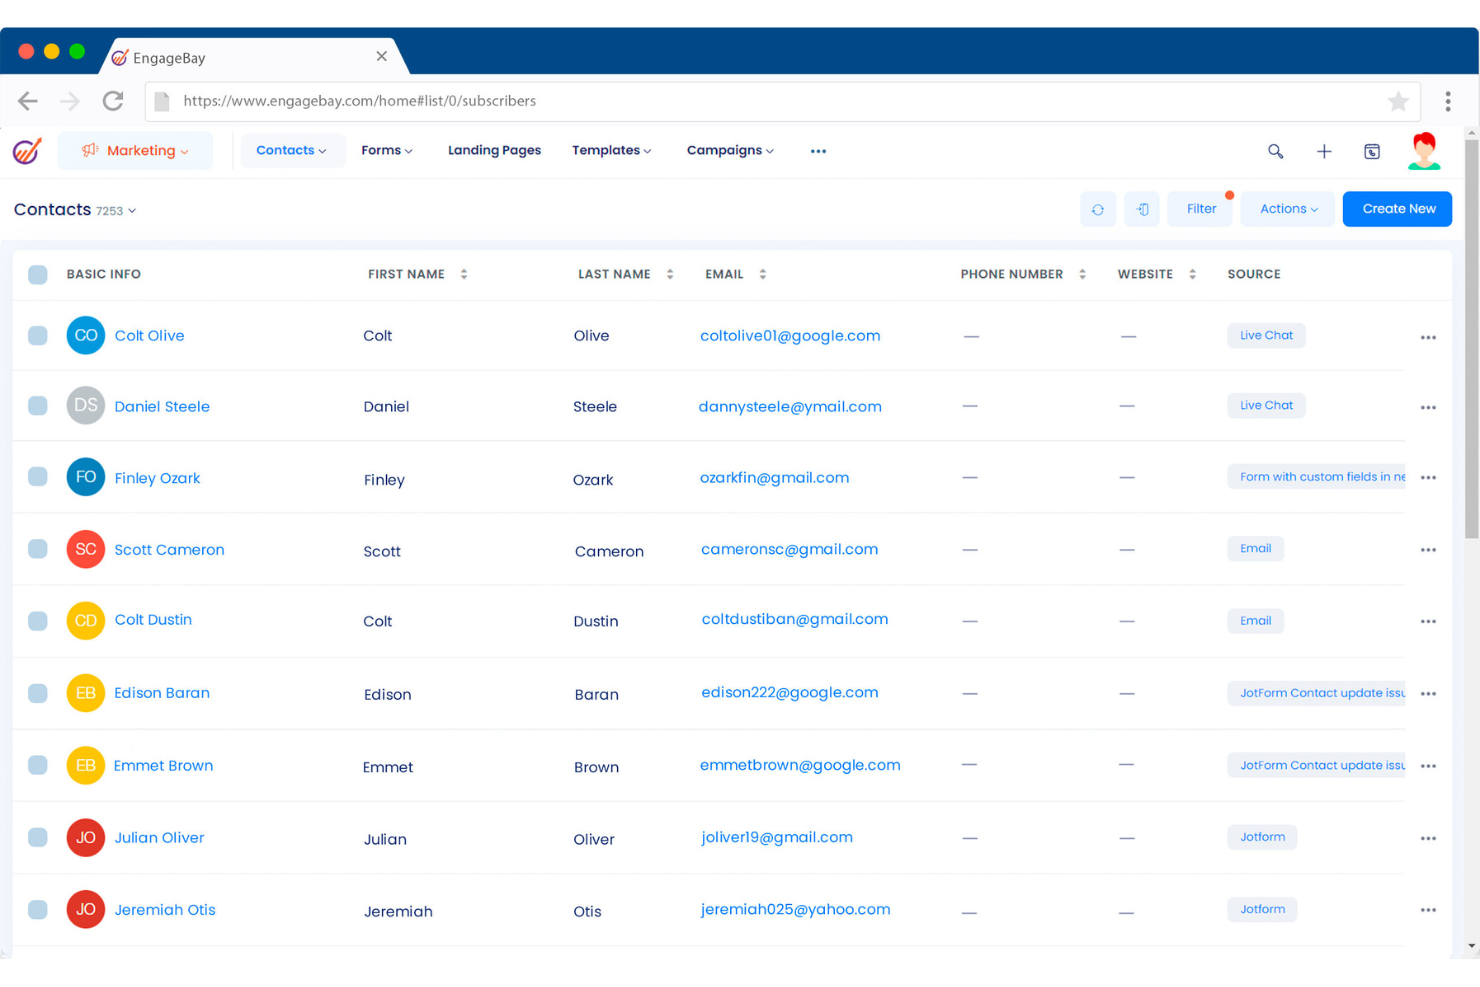The height and width of the screenshot is (987, 1480).
Task: Switch to the Landing Pages tab
Action: pyautogui.click(x=494, y=150)
